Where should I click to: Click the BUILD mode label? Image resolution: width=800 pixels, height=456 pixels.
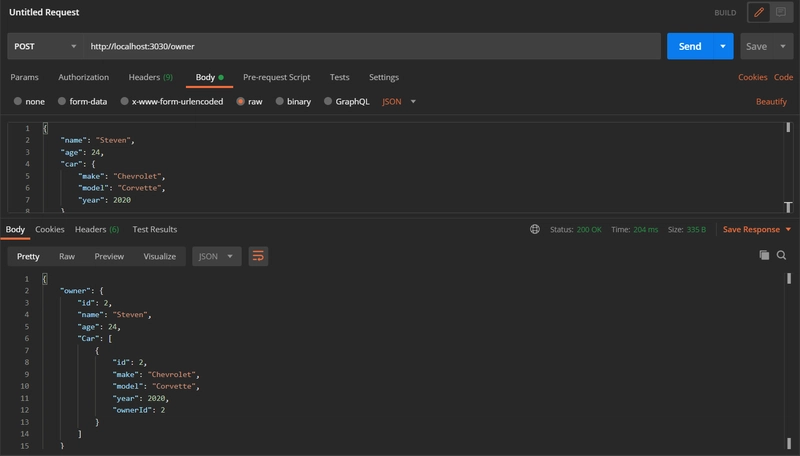pos(725,13)
